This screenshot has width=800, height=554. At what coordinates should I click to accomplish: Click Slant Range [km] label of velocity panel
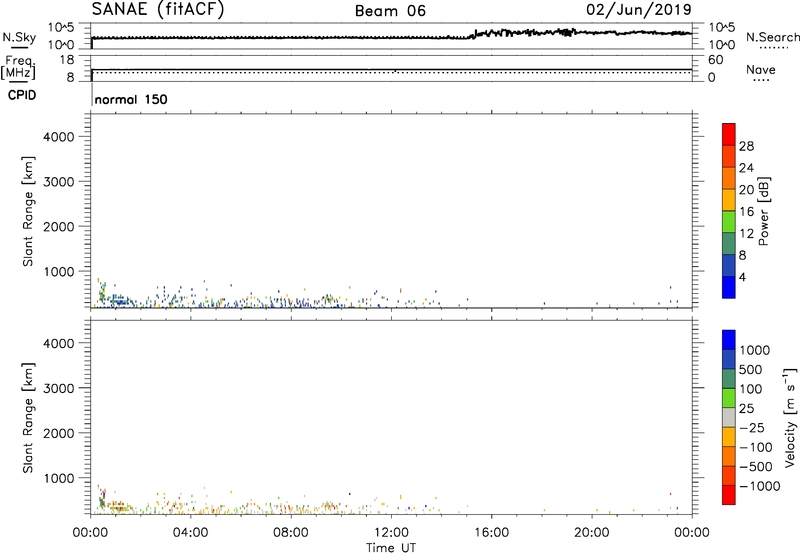point(28,418)
